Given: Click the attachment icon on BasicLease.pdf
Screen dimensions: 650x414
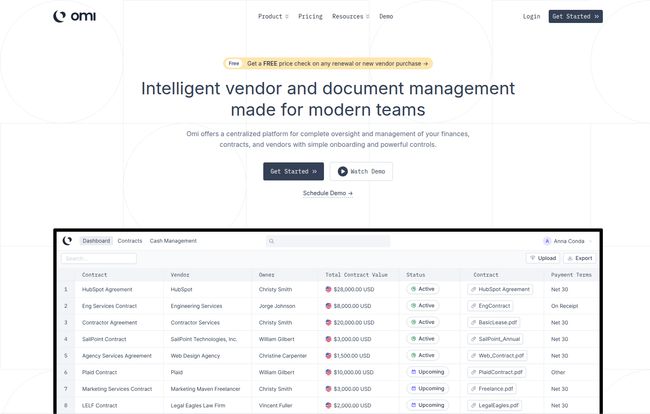Looking at the screenshot, I should point(473,322).
